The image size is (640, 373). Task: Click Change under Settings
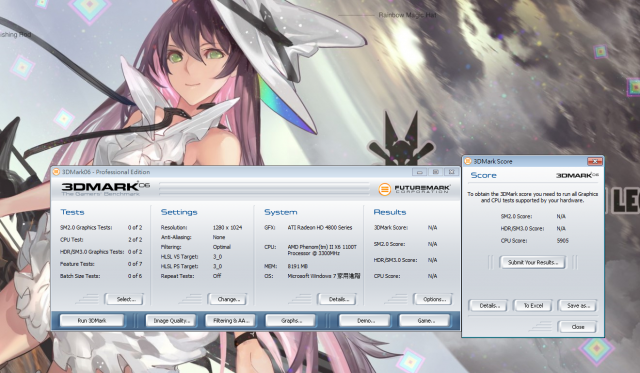point(228,299)
